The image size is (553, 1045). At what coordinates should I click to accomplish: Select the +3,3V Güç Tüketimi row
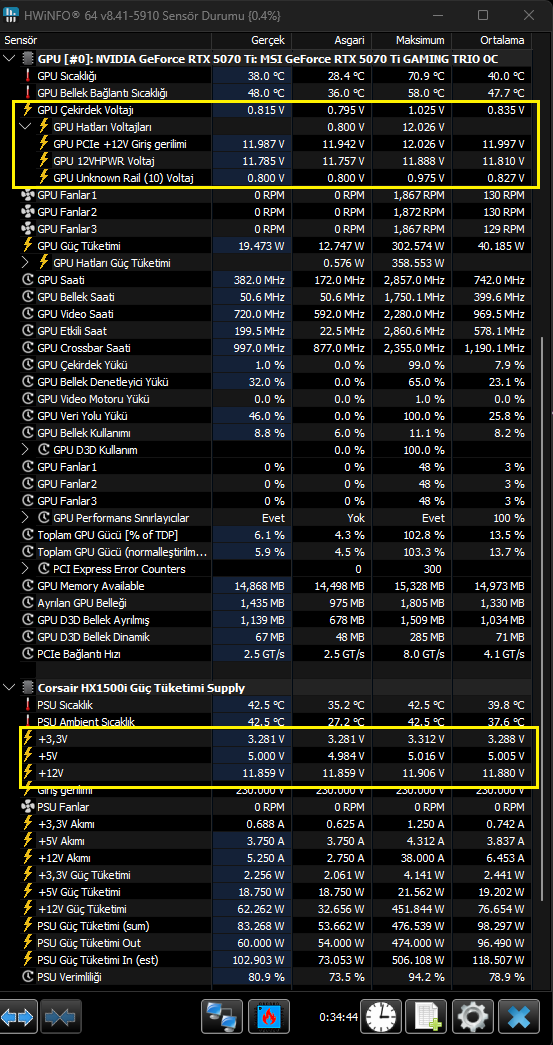(x=266, y=875)
